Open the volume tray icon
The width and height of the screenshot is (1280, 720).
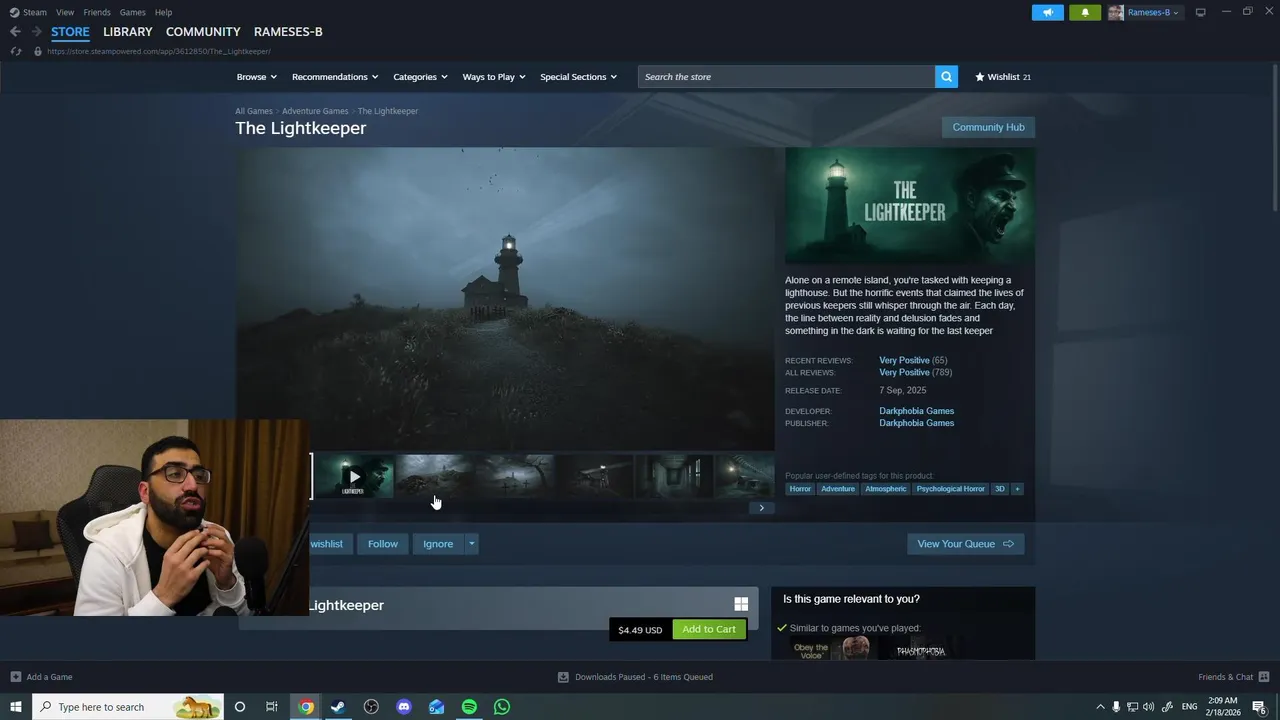tap(1148, 707)
